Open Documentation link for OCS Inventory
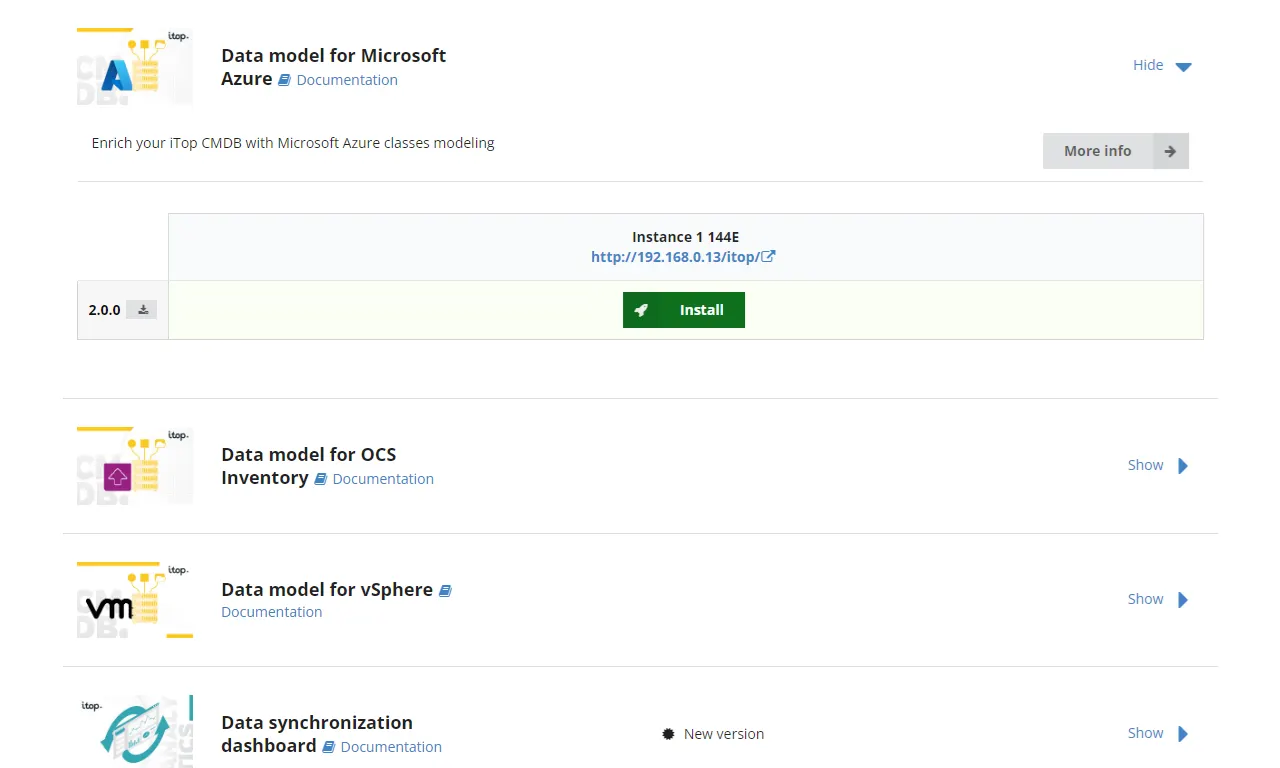 (x=383, y=479)
